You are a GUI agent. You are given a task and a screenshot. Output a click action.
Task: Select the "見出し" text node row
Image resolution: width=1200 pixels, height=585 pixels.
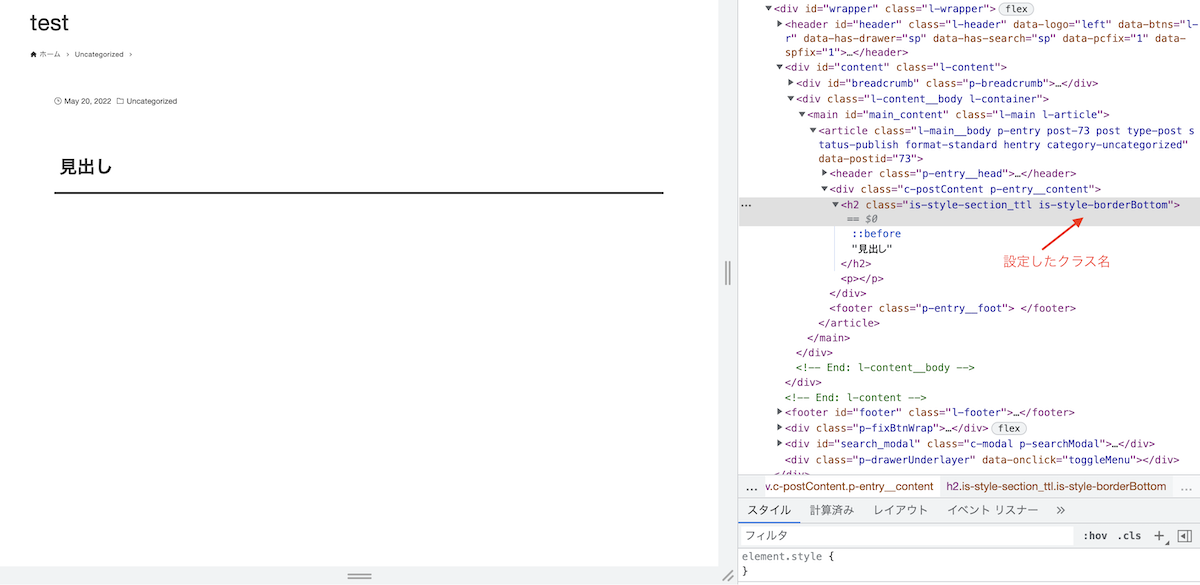(871, 249)
